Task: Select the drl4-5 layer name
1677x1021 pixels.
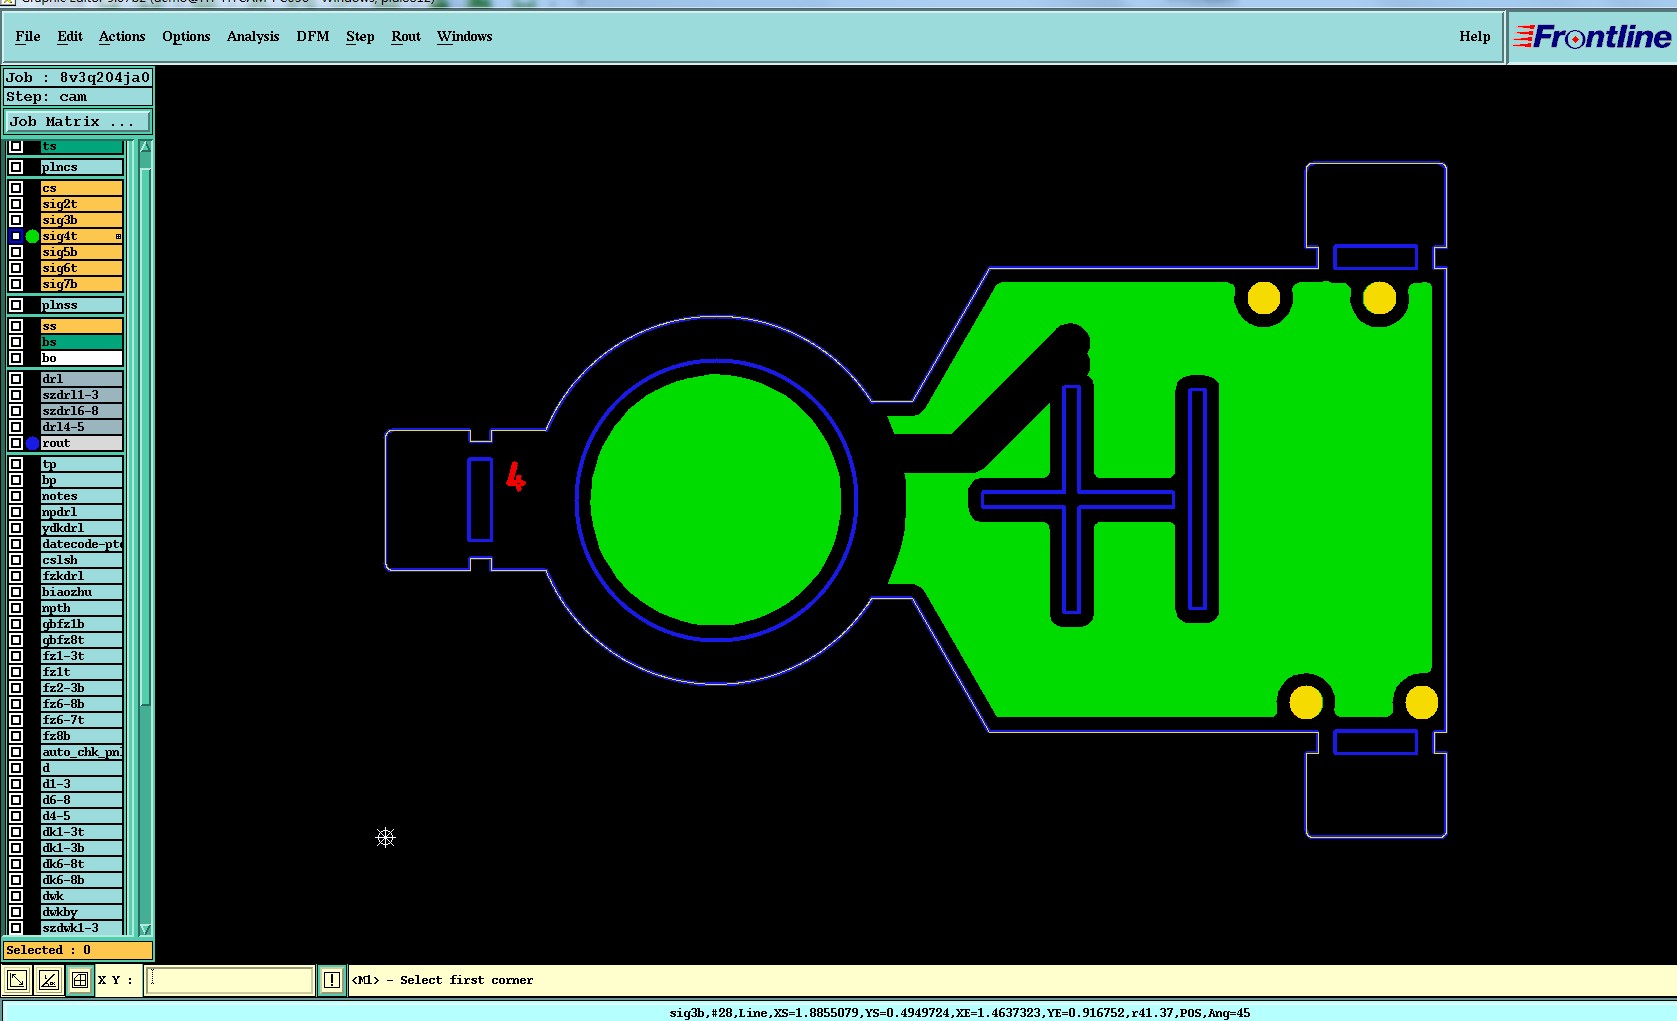Action: (82, 427)
